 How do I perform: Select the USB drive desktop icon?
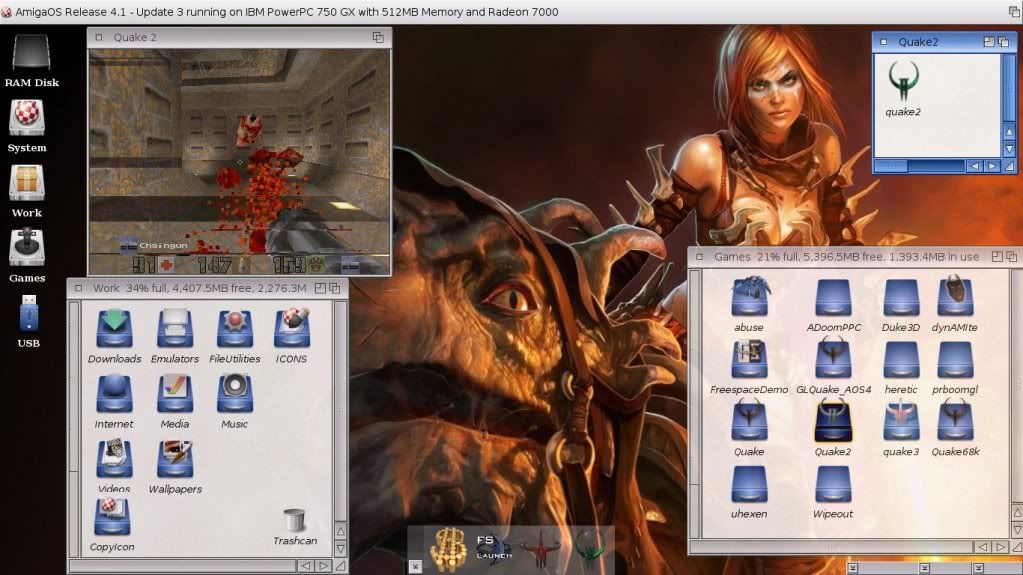point(28,316)
